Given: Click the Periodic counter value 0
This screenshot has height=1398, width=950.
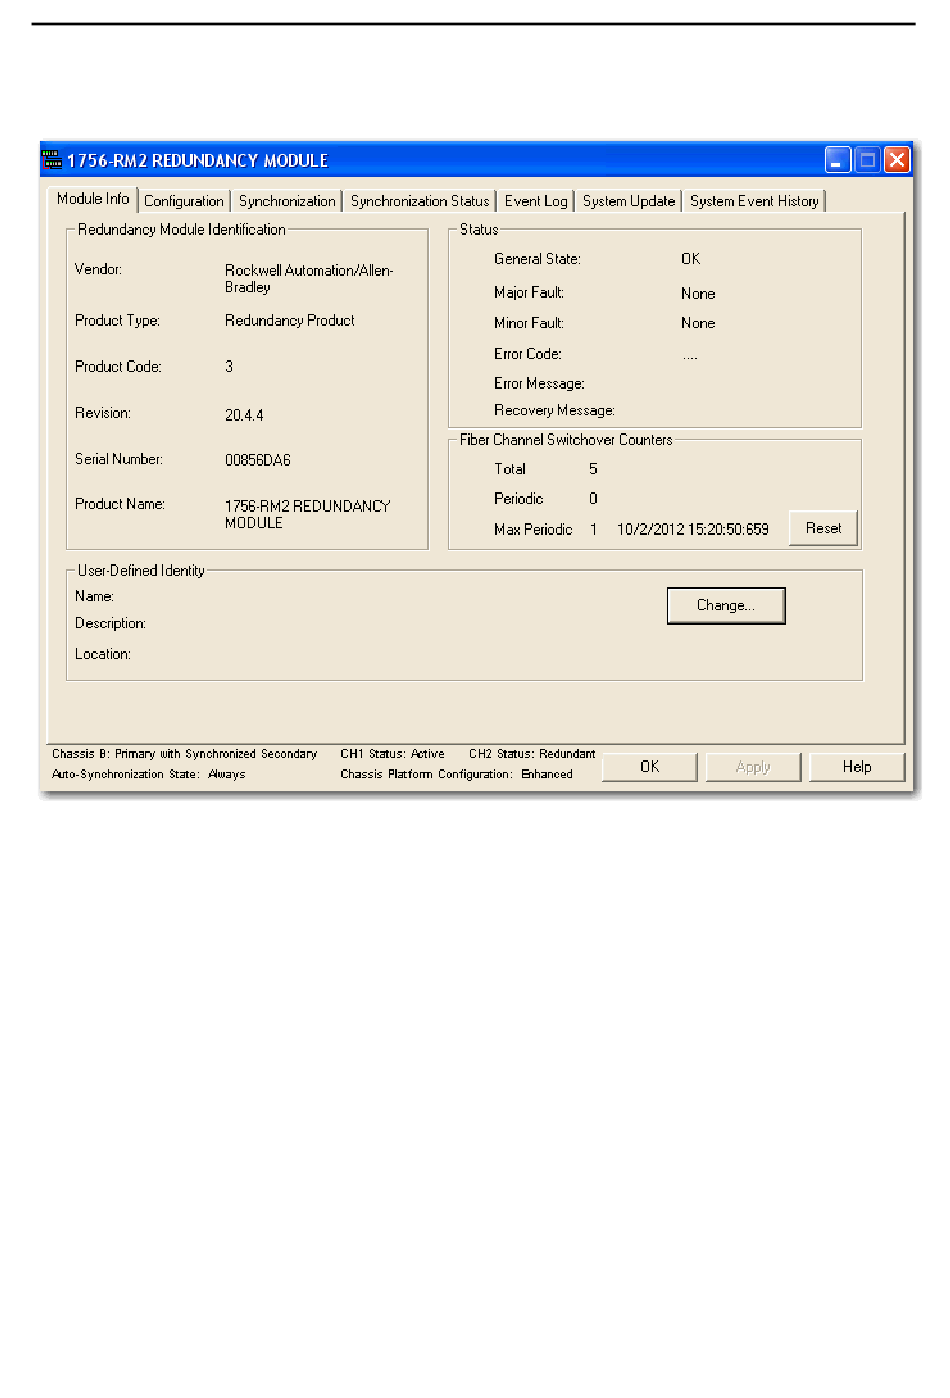Looking at the screenshot, I should [x=593, y=499].
